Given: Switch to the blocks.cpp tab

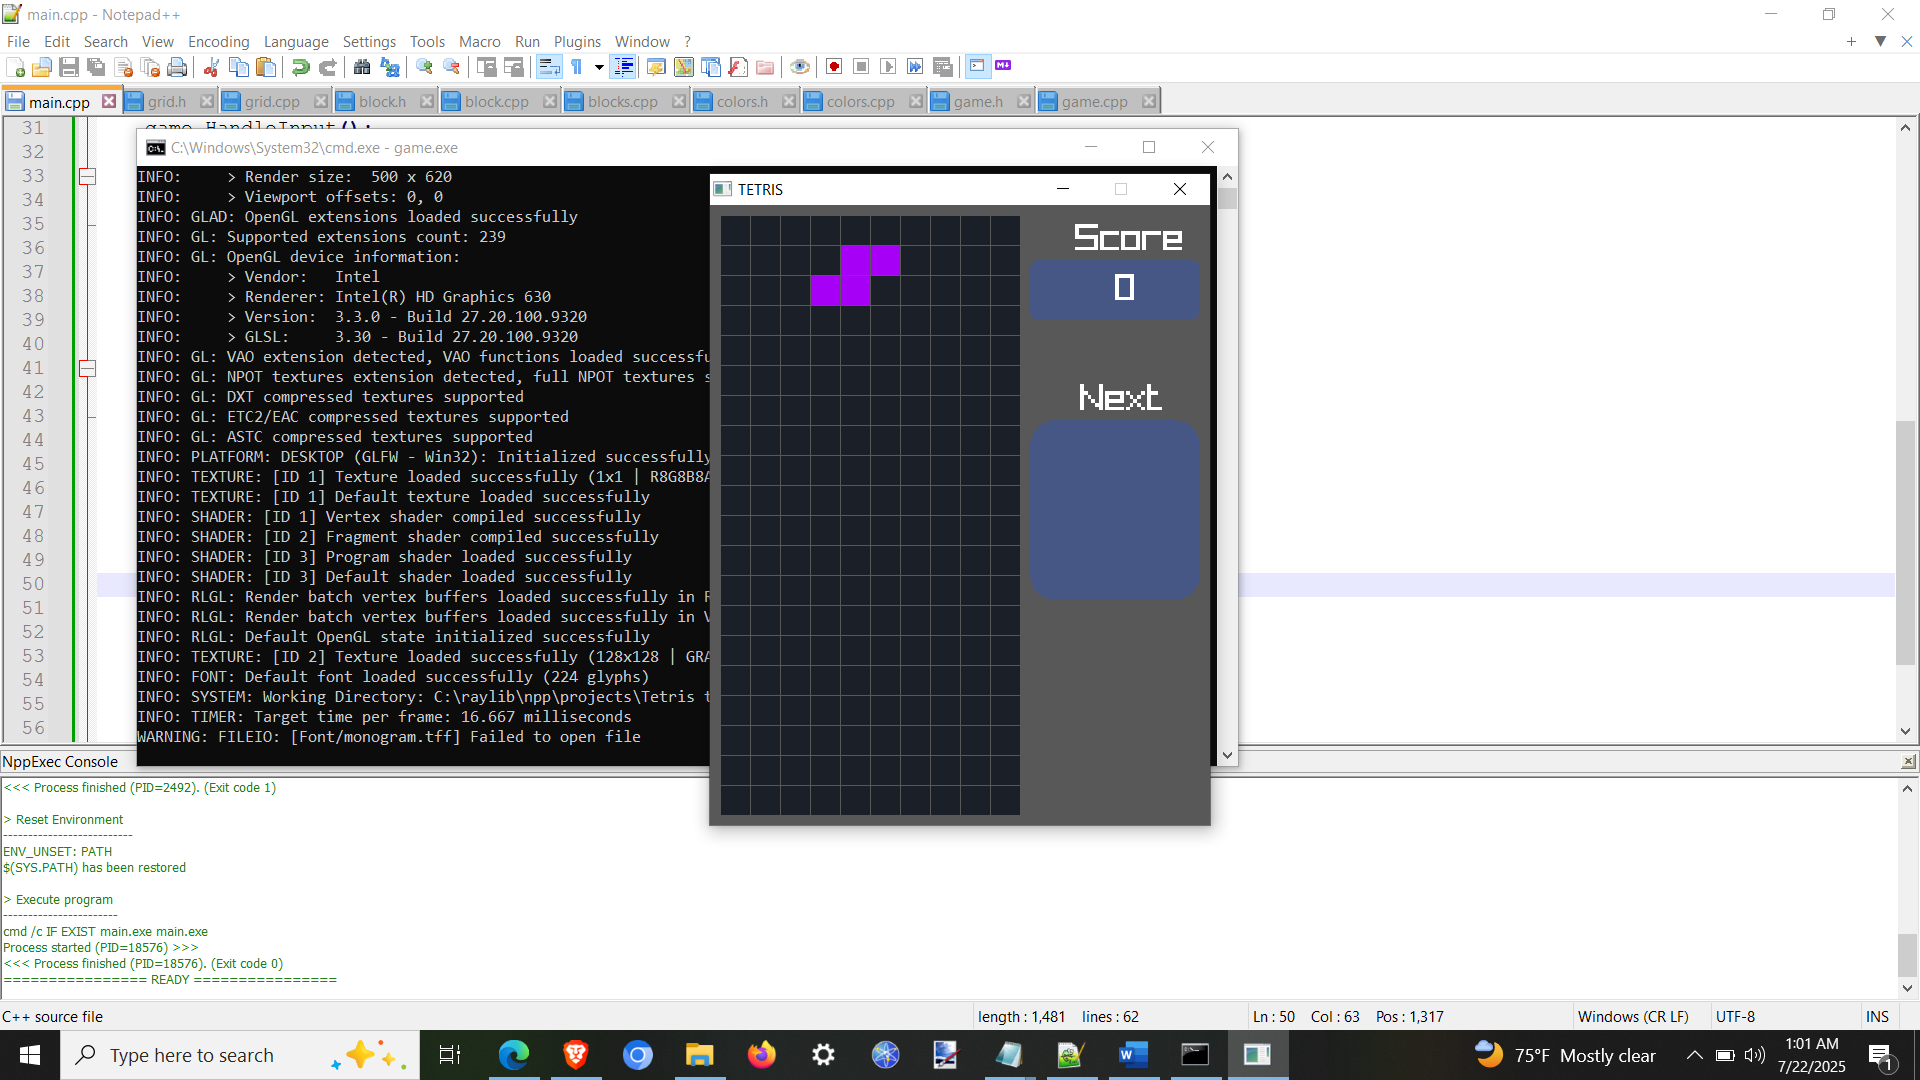Looking at the screenshot, I should coord(622,102).
